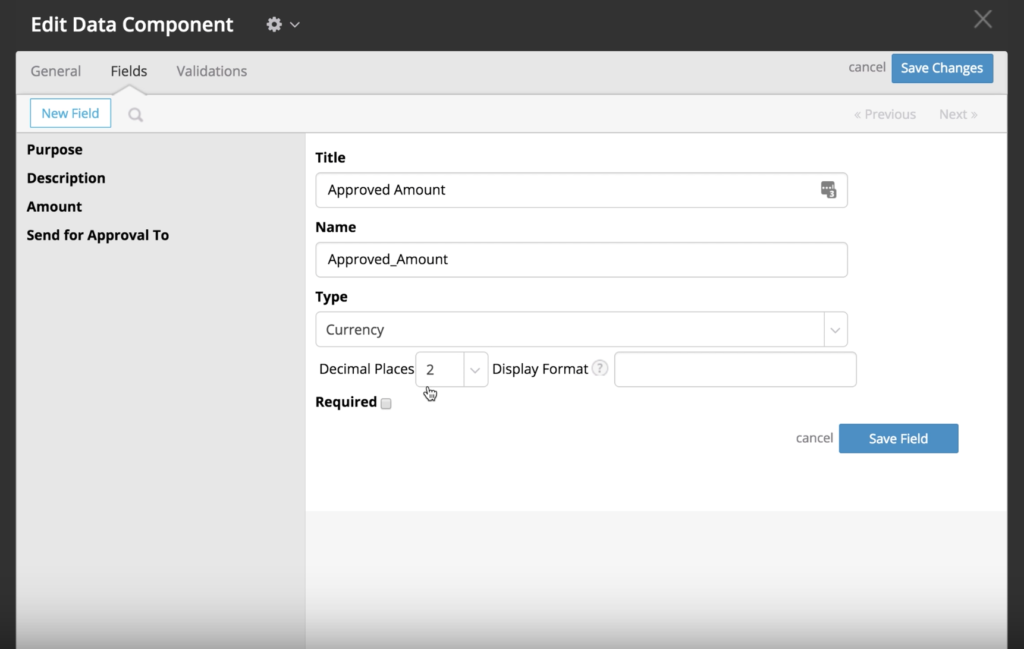Click the cancel link near Save Field

click(x=814, y=437)
